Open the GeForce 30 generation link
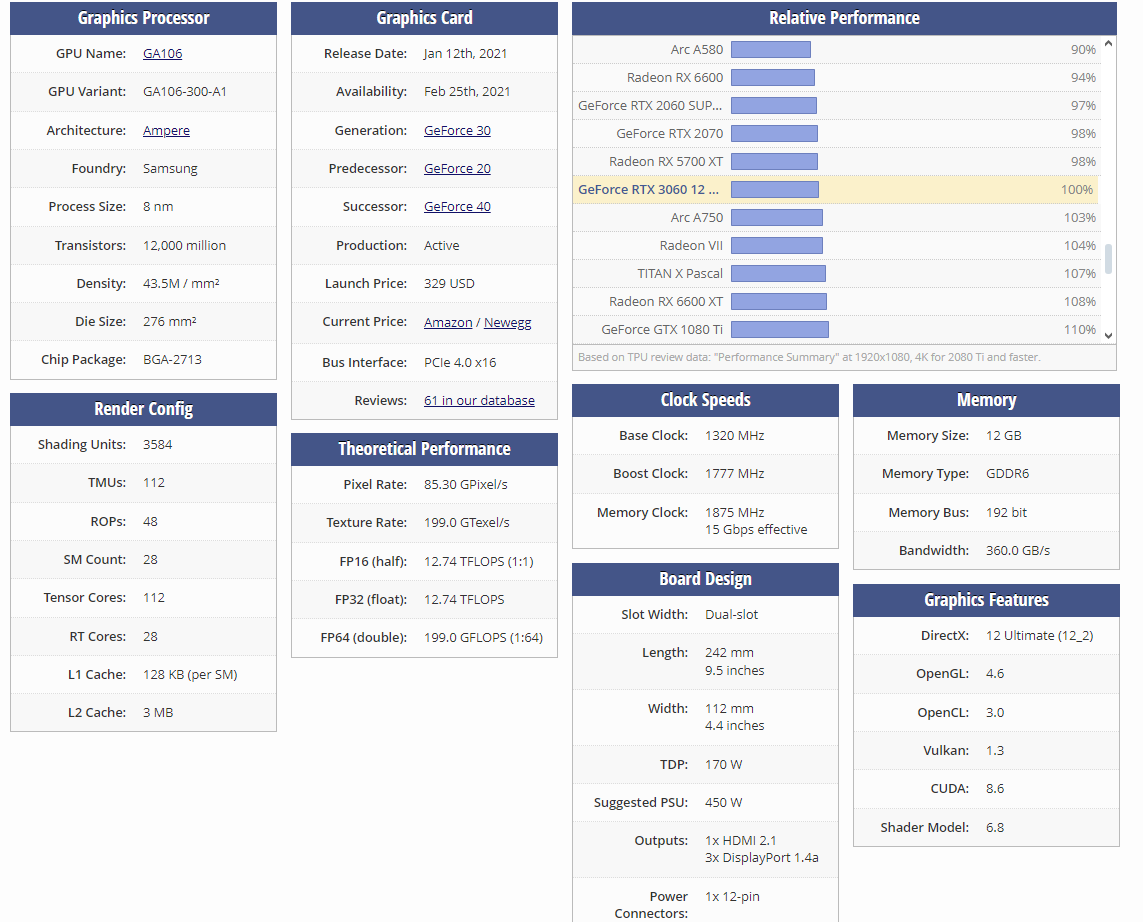 (457, 130)
